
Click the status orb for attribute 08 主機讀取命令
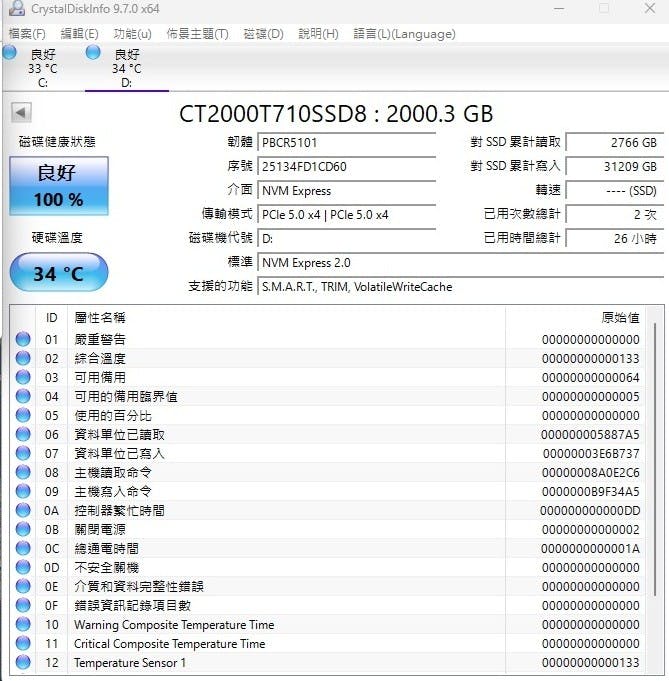[x=23, y=472]
